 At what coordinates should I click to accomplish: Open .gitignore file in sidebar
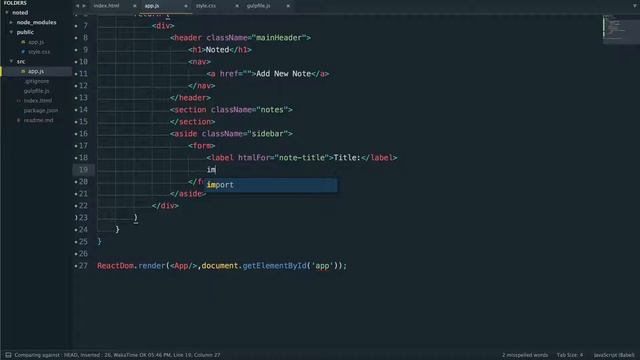point(36,81)
